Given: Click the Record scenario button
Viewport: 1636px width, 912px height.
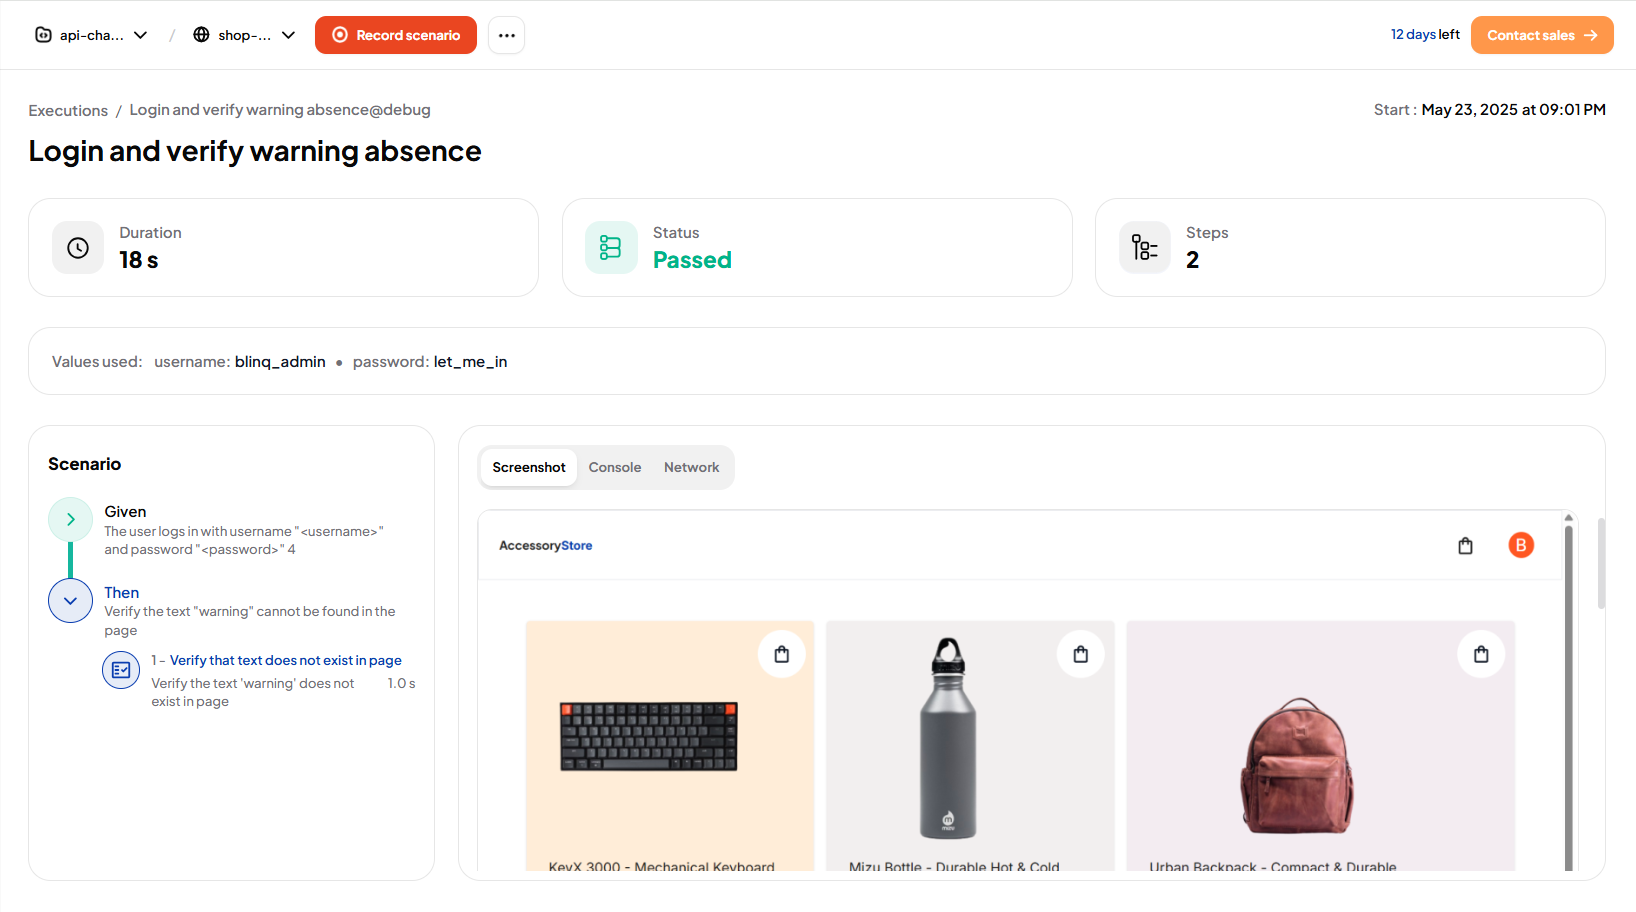Looking at the screenshot, I should point(396,35).
